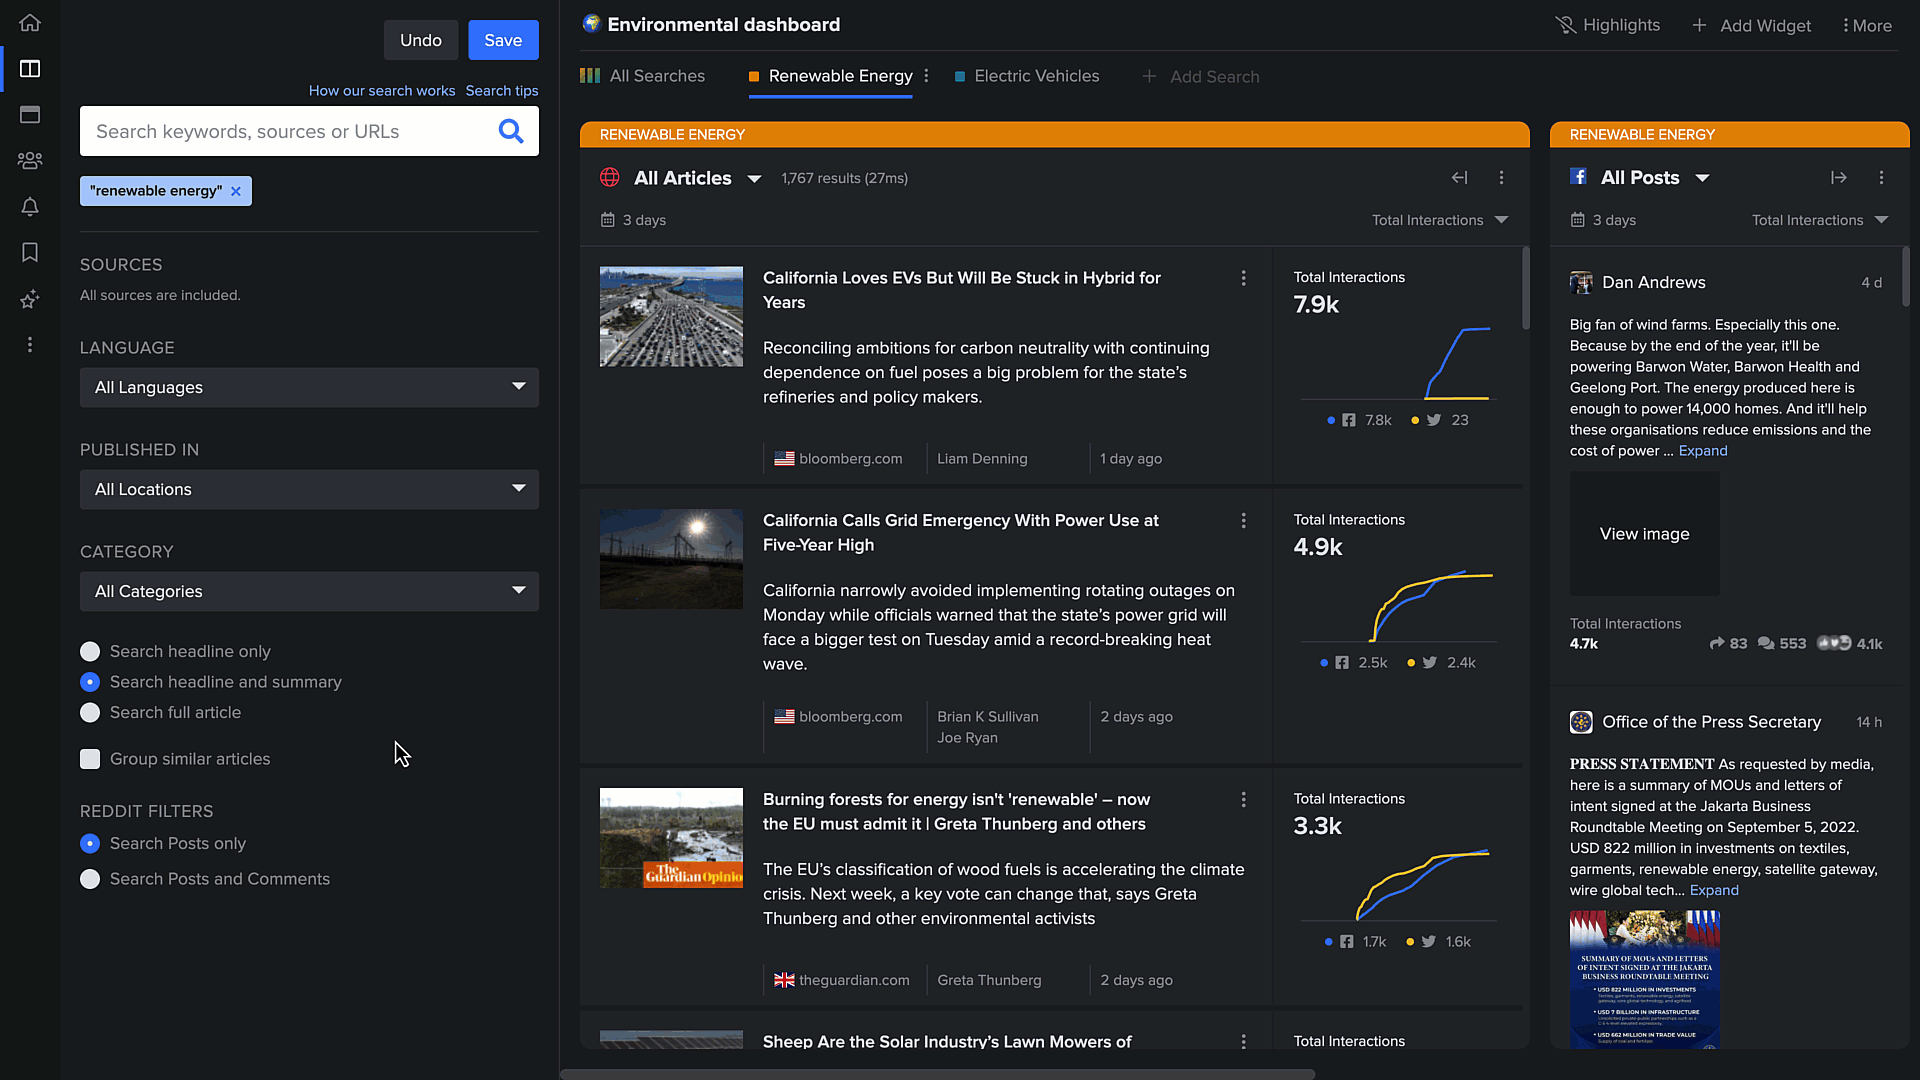Switch to Renewable Energy tab

[x=831, y=76]
